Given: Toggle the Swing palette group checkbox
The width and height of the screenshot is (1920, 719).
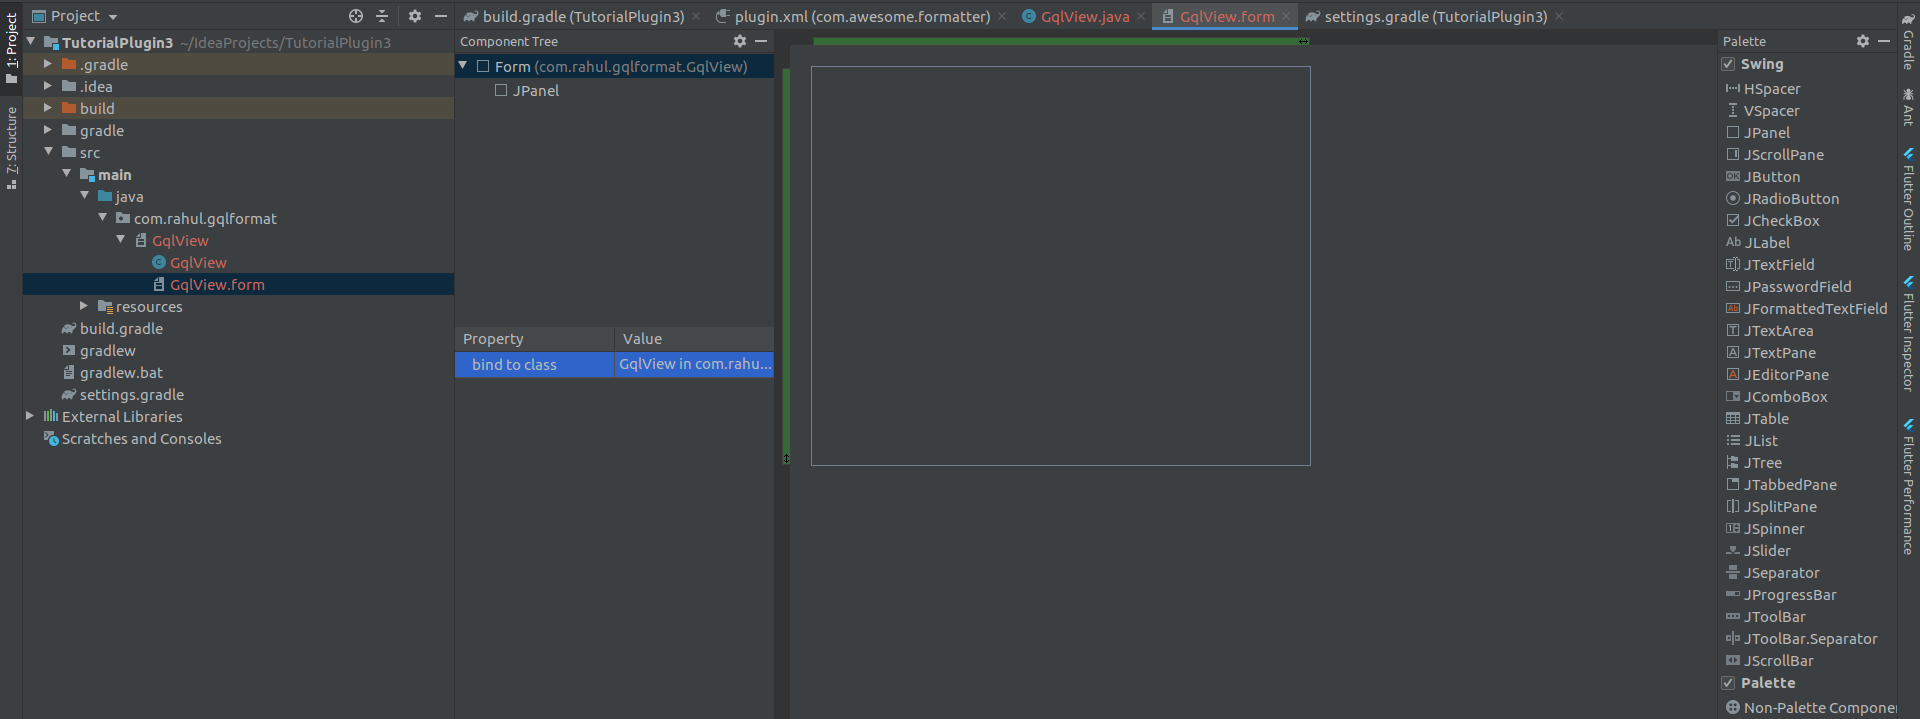Looking at the screenshot, I should click(x=1728, y=64).
